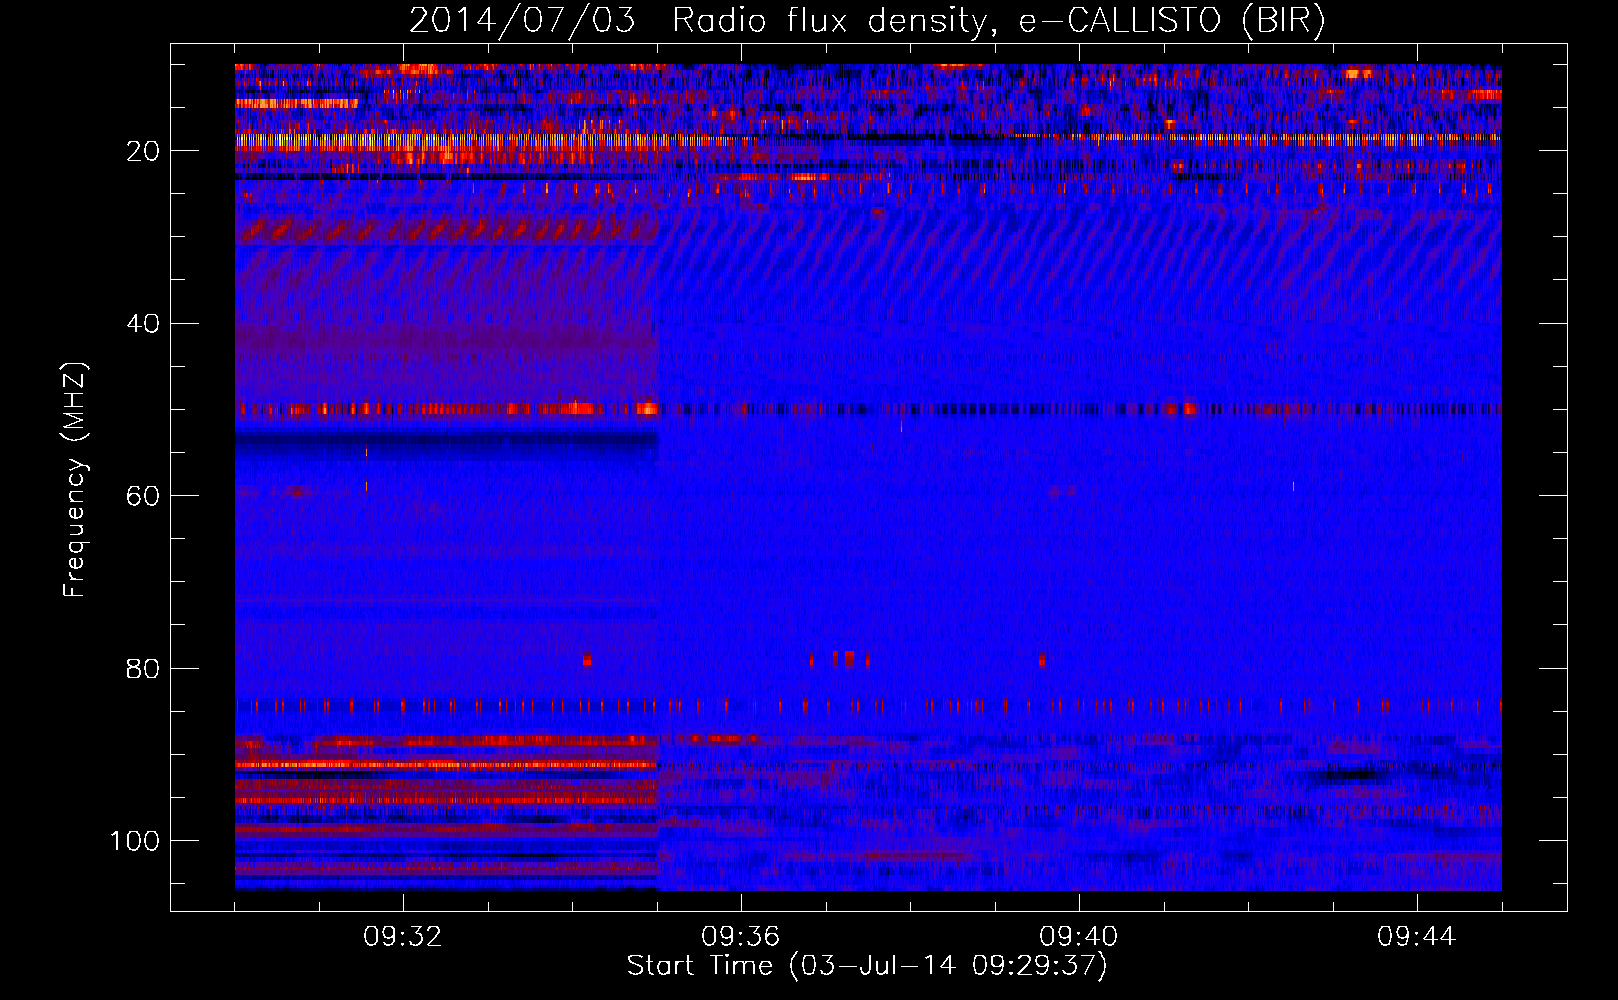
Task: Click the 20 MHz frequency tick label
Action: (143, 151)
